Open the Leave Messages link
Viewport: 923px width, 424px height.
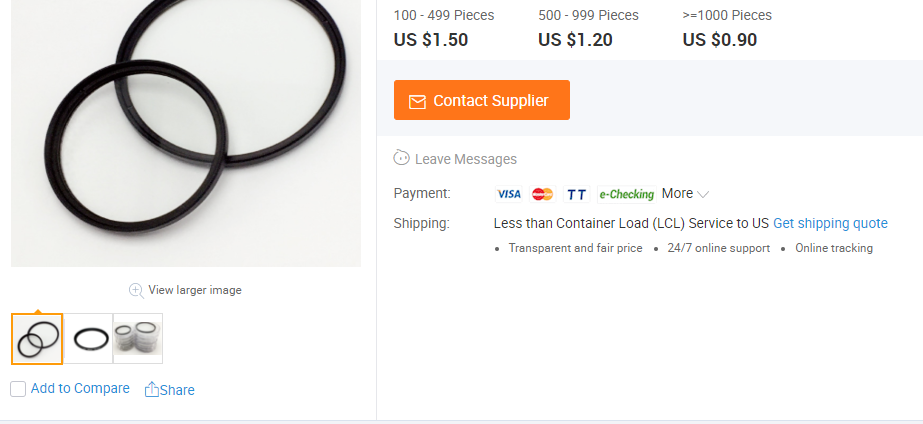pos(466,159)
